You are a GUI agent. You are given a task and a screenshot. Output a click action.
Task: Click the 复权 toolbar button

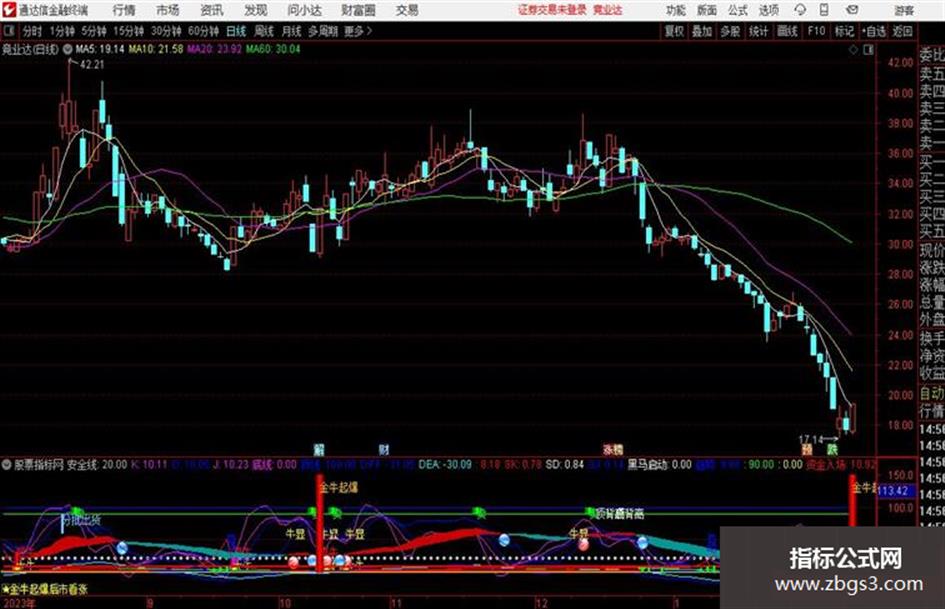click(x=674, y=31)
